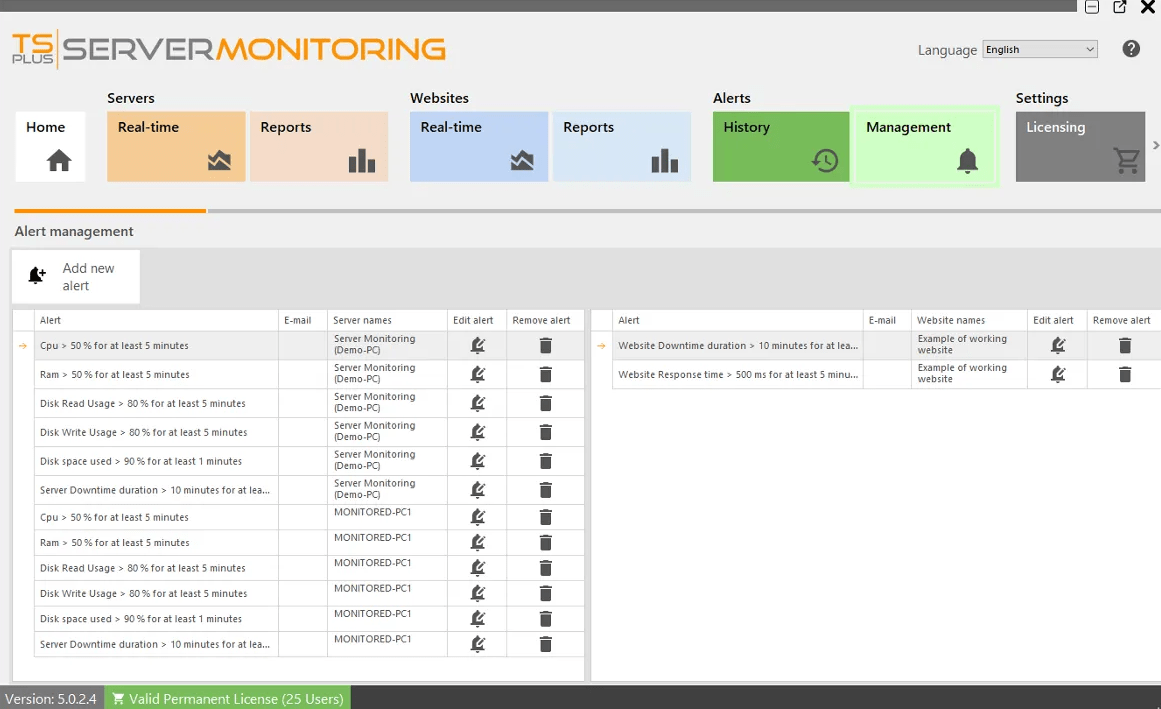Click Website names column header
Screen dimensions: 1161x709
pyautogui.click(x=969, y=320)
